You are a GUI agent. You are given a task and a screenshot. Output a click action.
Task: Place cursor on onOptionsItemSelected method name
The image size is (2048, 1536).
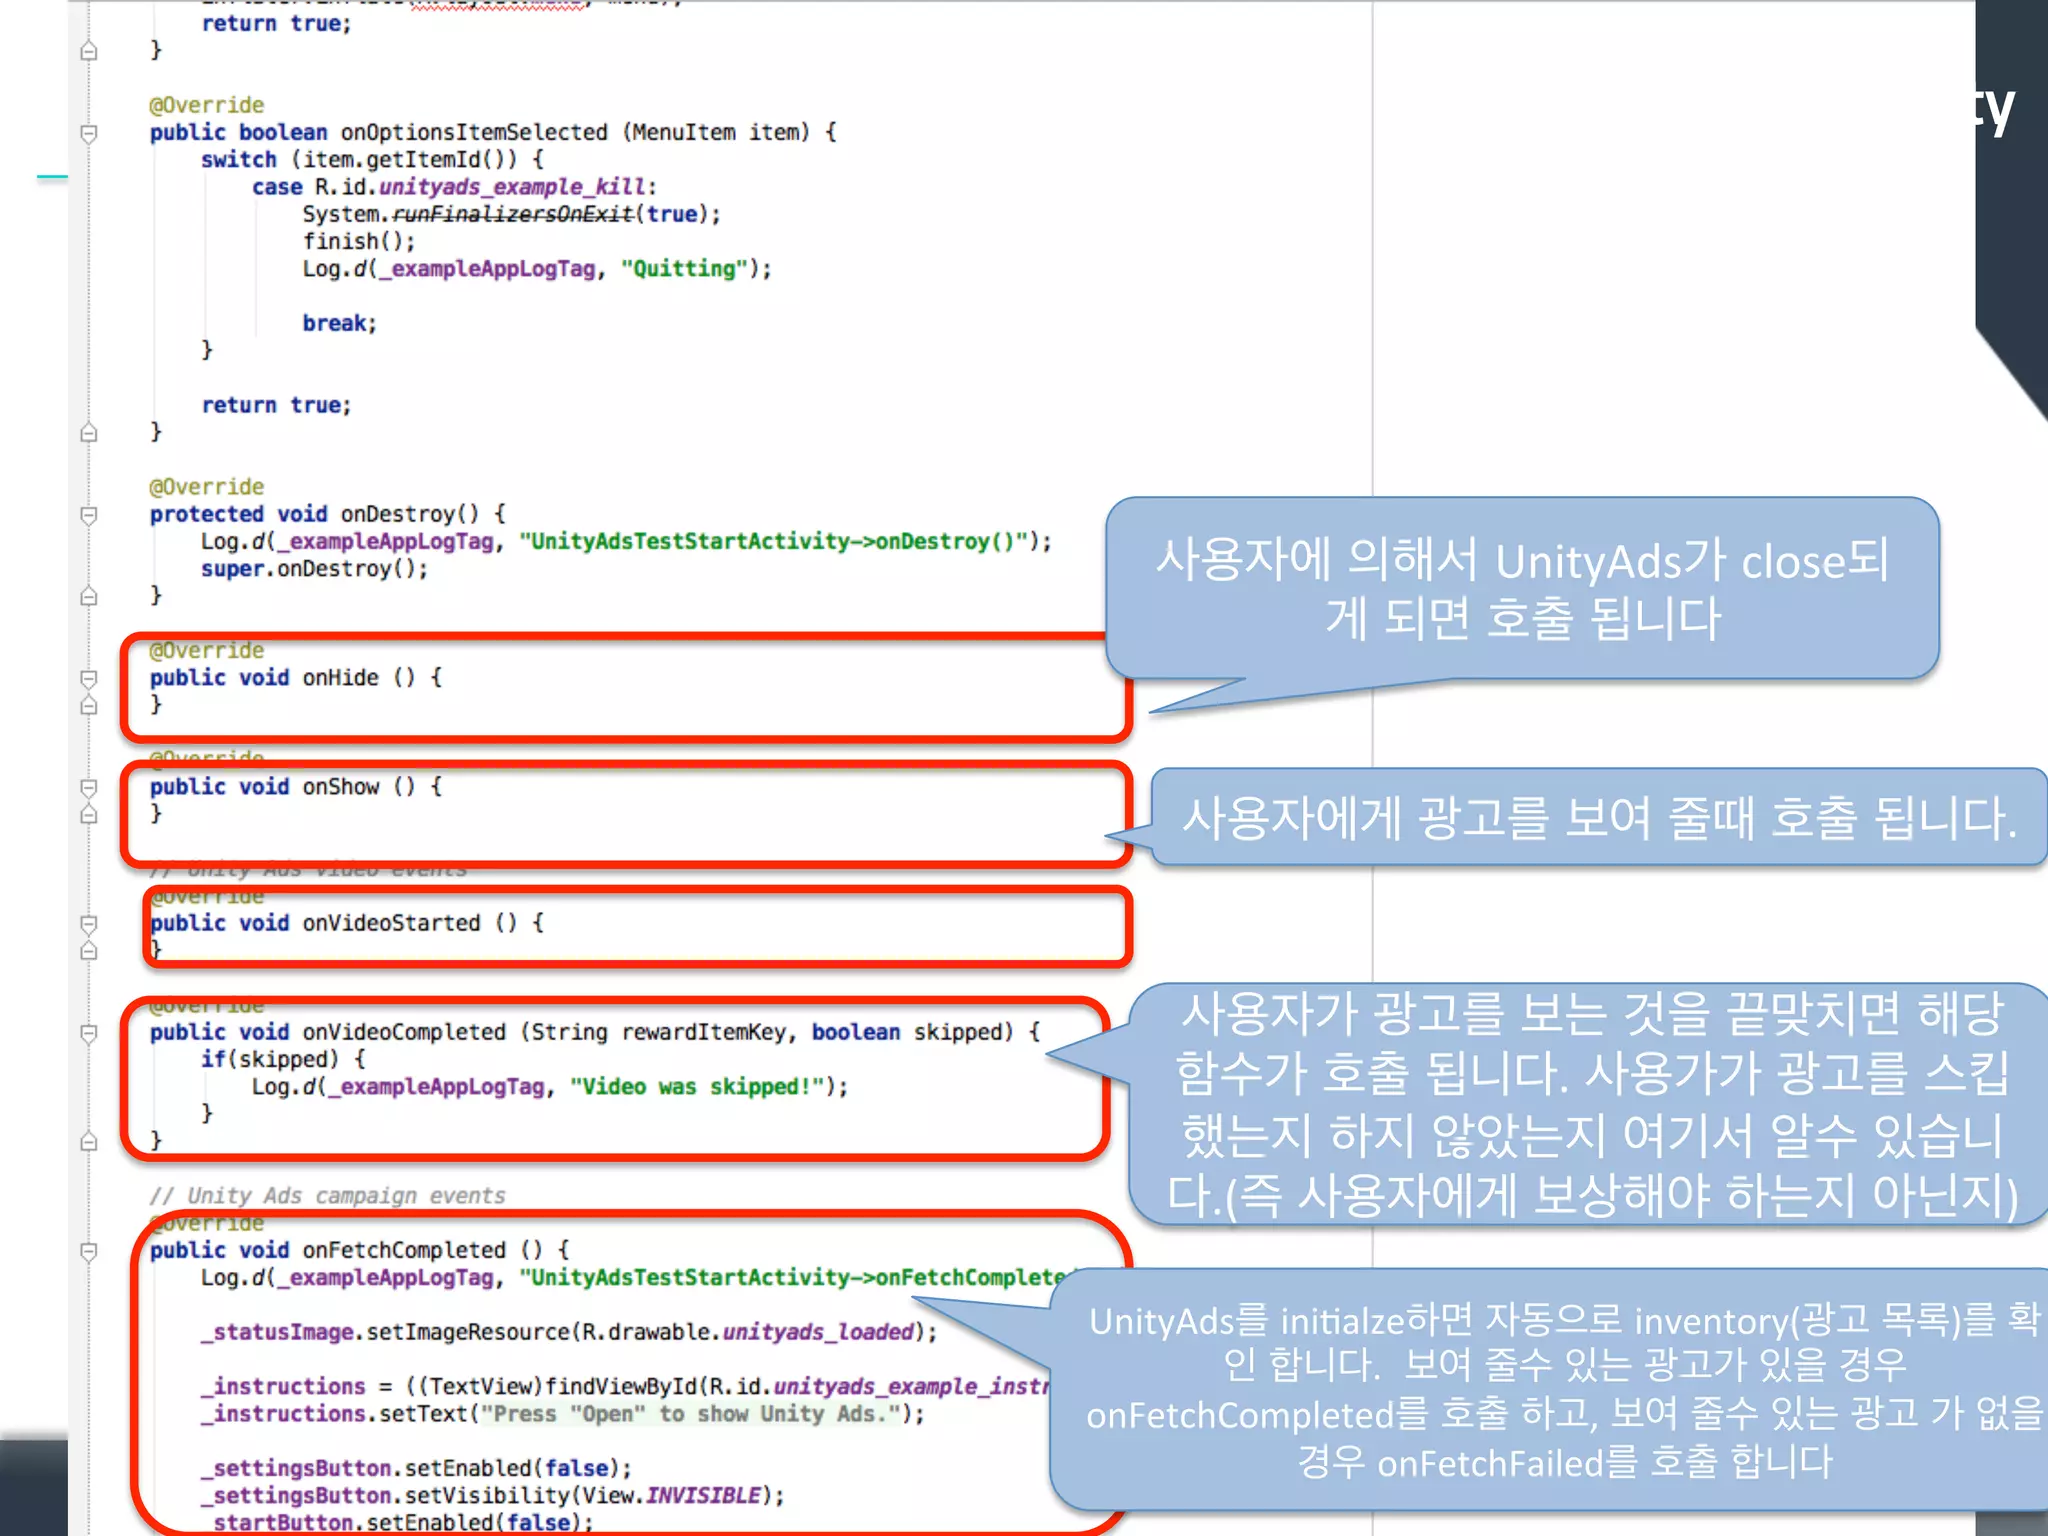(x=474, y=132)
